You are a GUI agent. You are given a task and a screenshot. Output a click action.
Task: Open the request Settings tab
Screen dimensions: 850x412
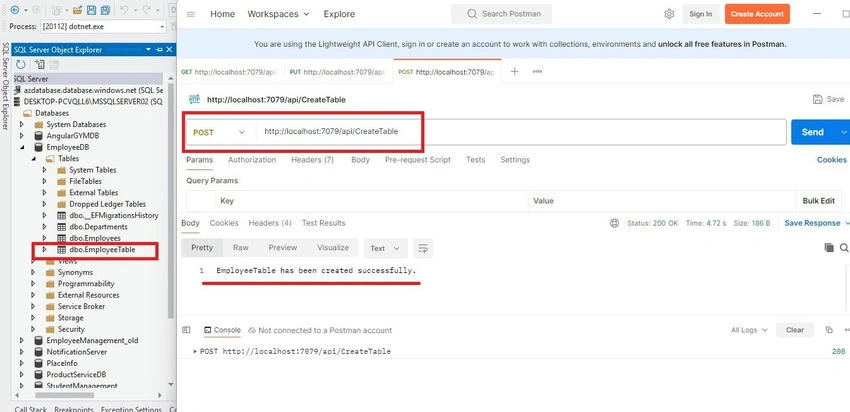click(x=515, y=160)
